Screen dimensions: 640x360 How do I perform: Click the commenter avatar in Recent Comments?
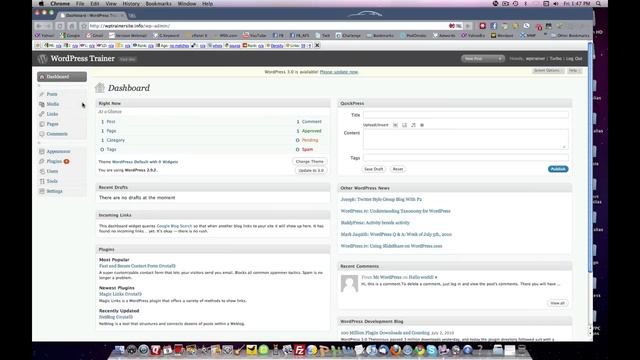pyautogui.click(x=349, y=284)
